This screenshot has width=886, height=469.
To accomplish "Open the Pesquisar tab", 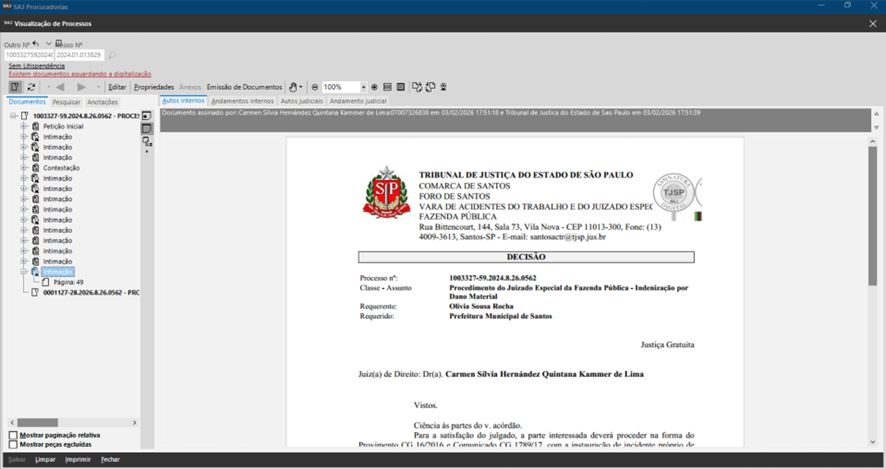I will [x=66, y=102].
